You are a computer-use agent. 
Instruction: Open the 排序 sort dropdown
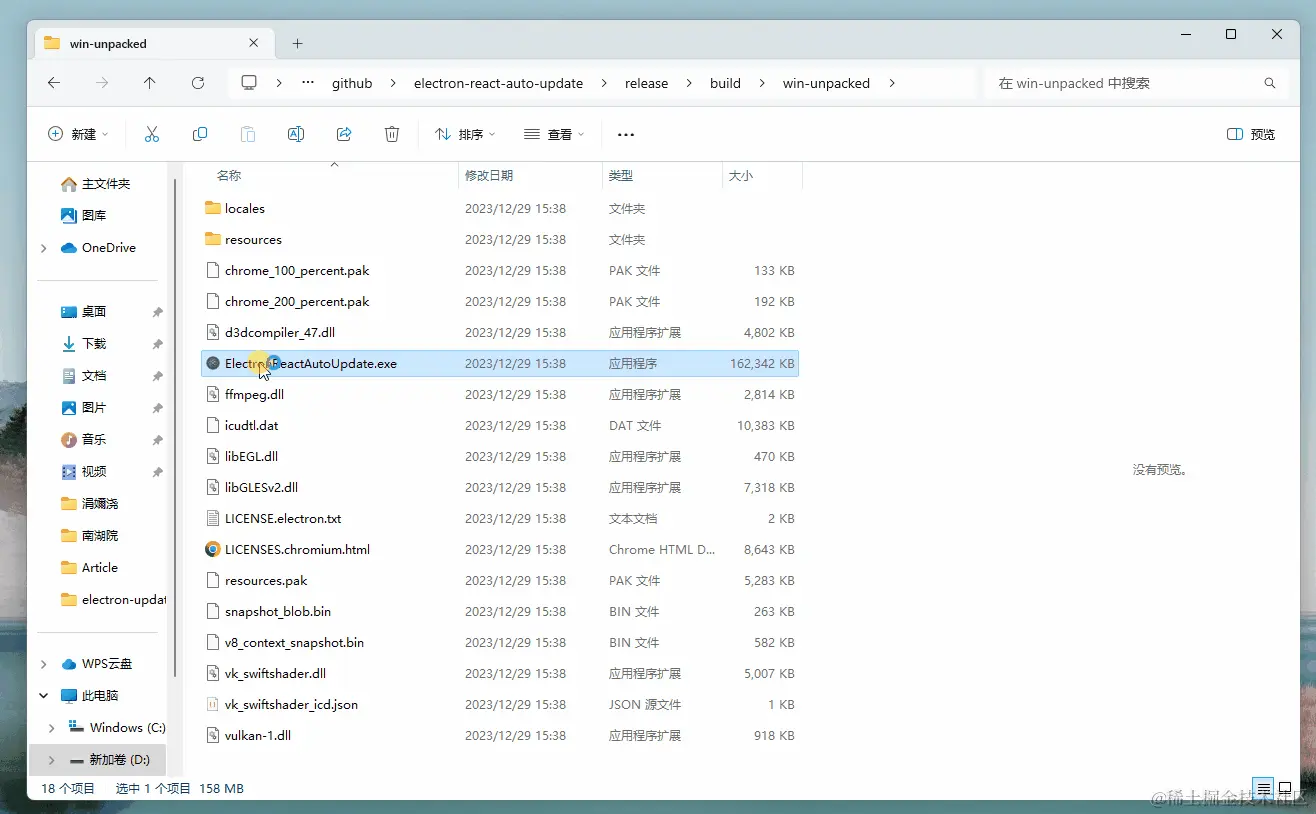tap(465, 134)
